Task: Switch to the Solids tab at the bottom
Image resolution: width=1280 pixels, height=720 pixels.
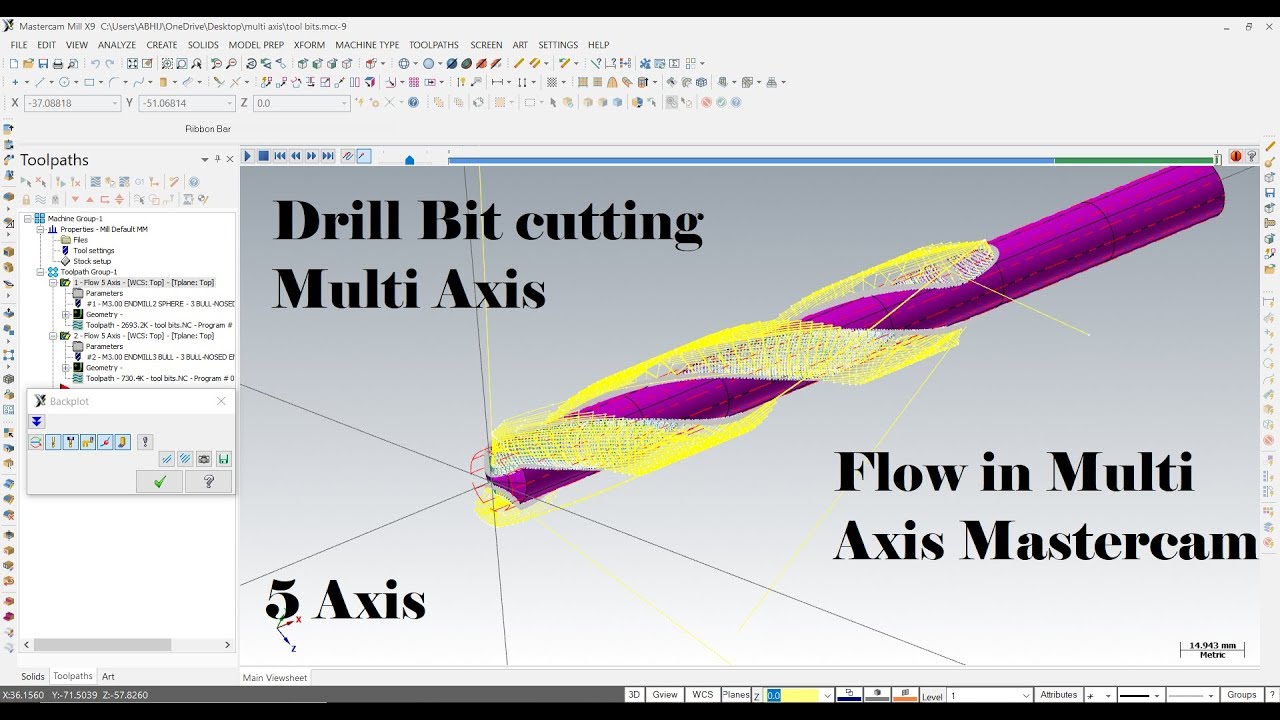Action: tap(33, 677)
